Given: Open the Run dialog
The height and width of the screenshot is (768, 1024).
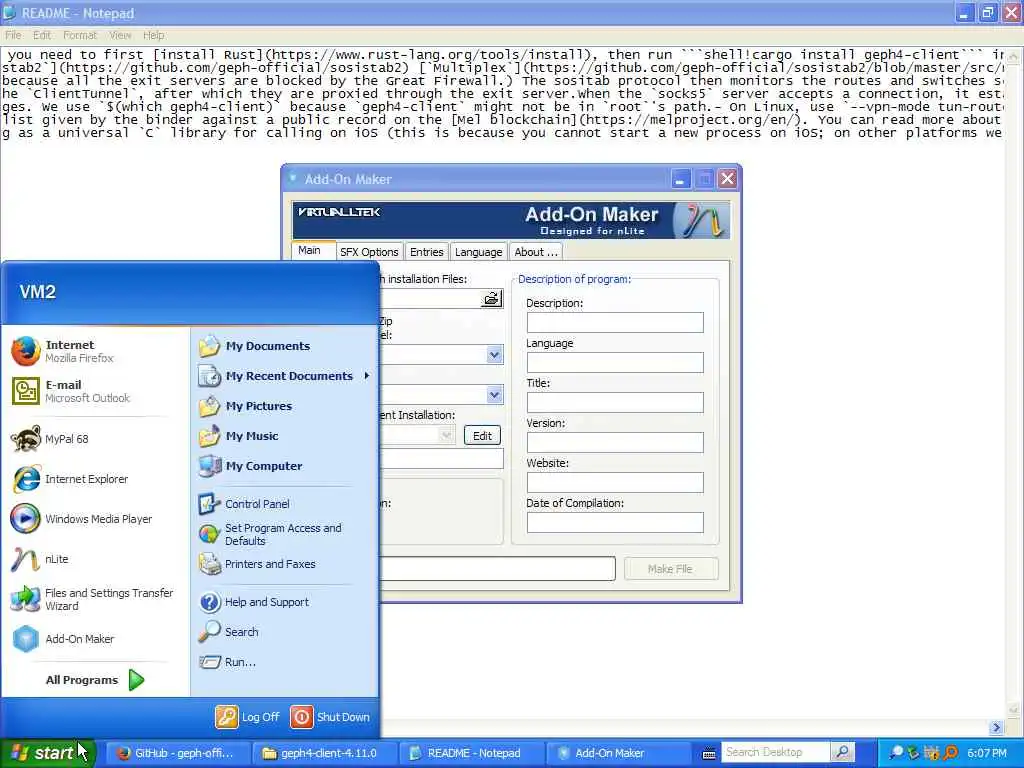Looking at the screenshot, I should click(x=227, y=662).
